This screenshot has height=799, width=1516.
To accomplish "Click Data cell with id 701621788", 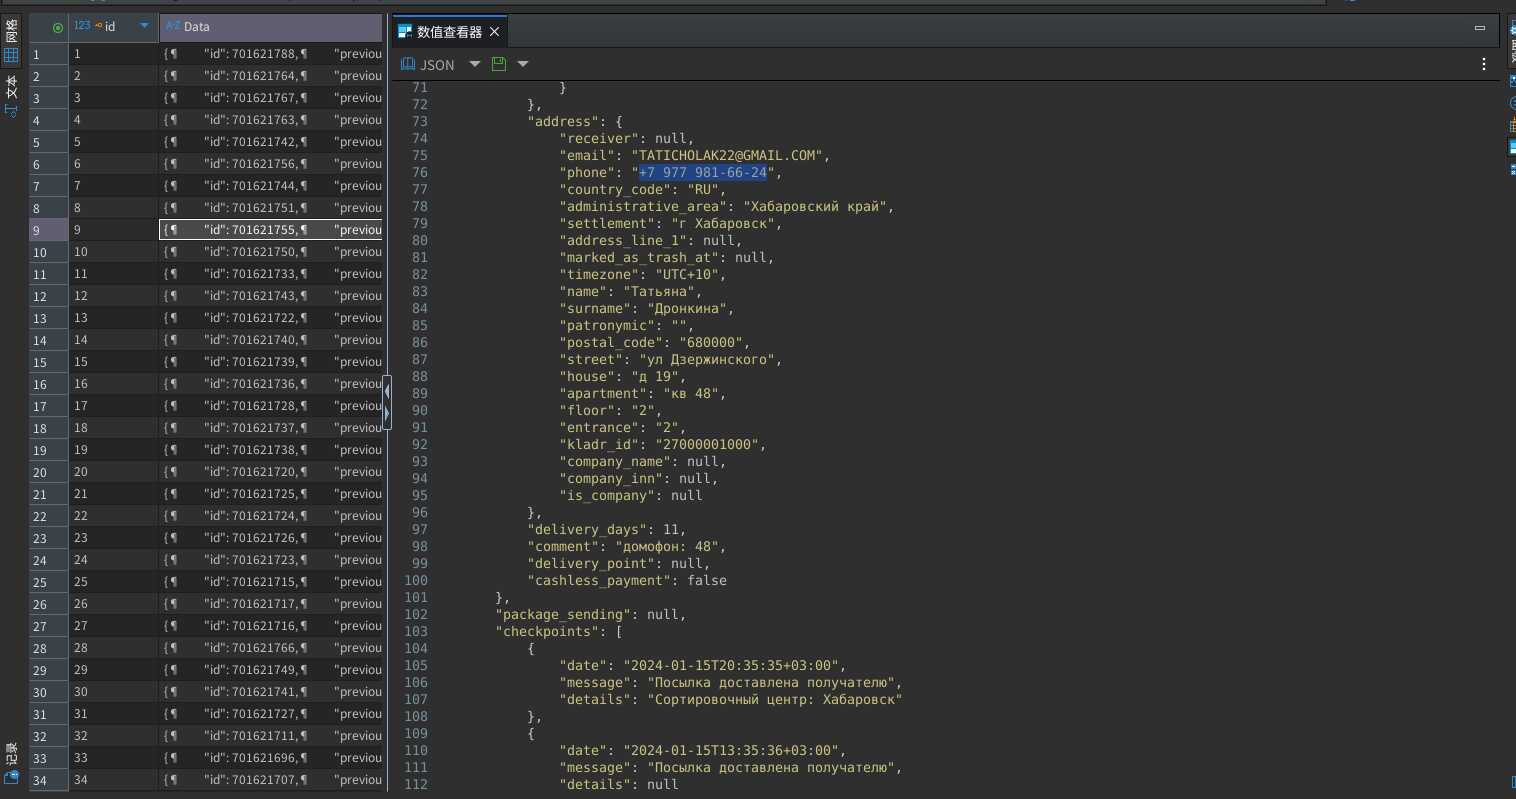I will (x=272, y=54).
